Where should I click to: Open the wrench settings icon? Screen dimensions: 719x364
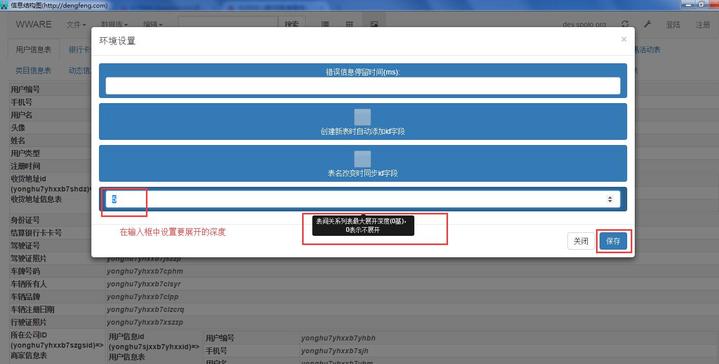[647, 24]
